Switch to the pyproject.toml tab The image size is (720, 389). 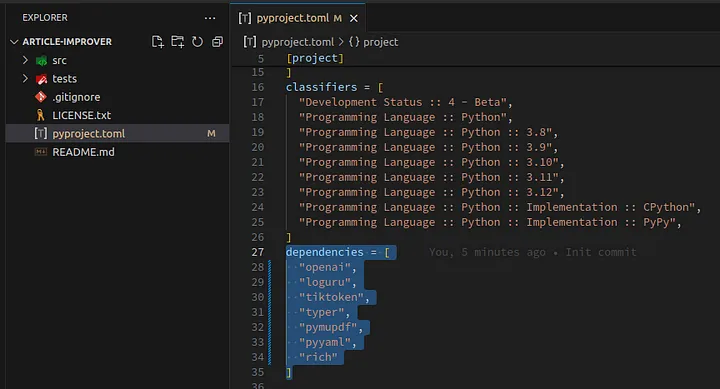(x=297, y=18)
